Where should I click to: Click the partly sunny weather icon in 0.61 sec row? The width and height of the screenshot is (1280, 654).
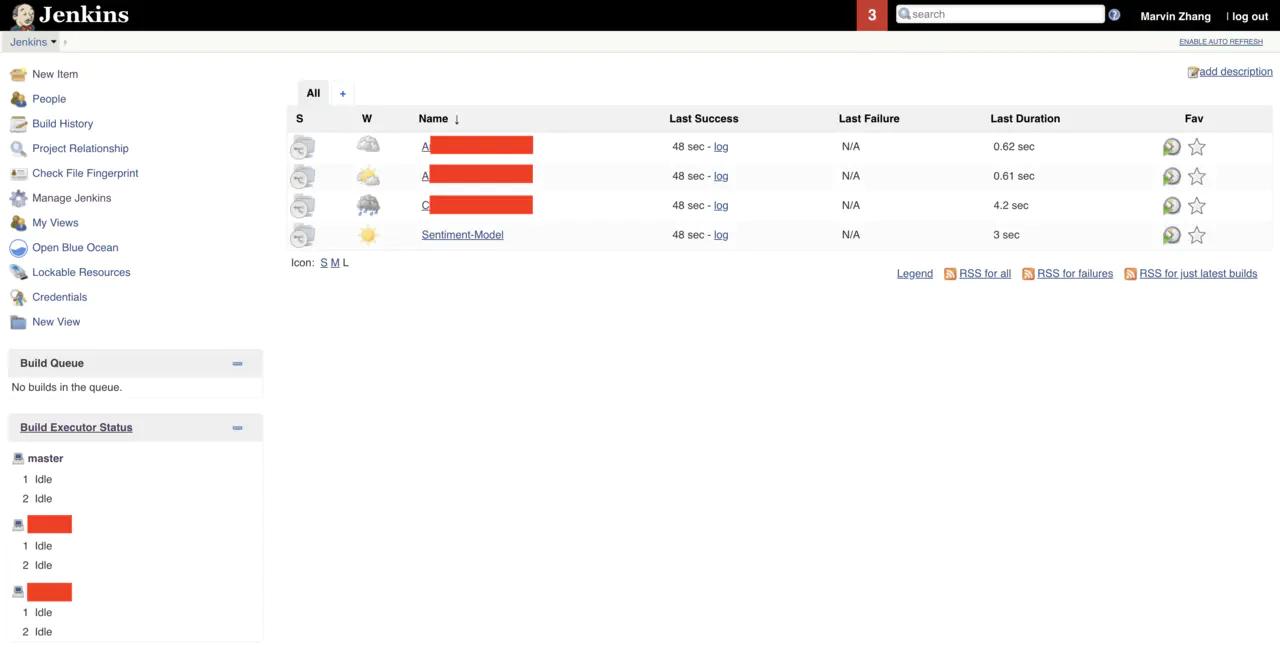(x=368, y=177)
